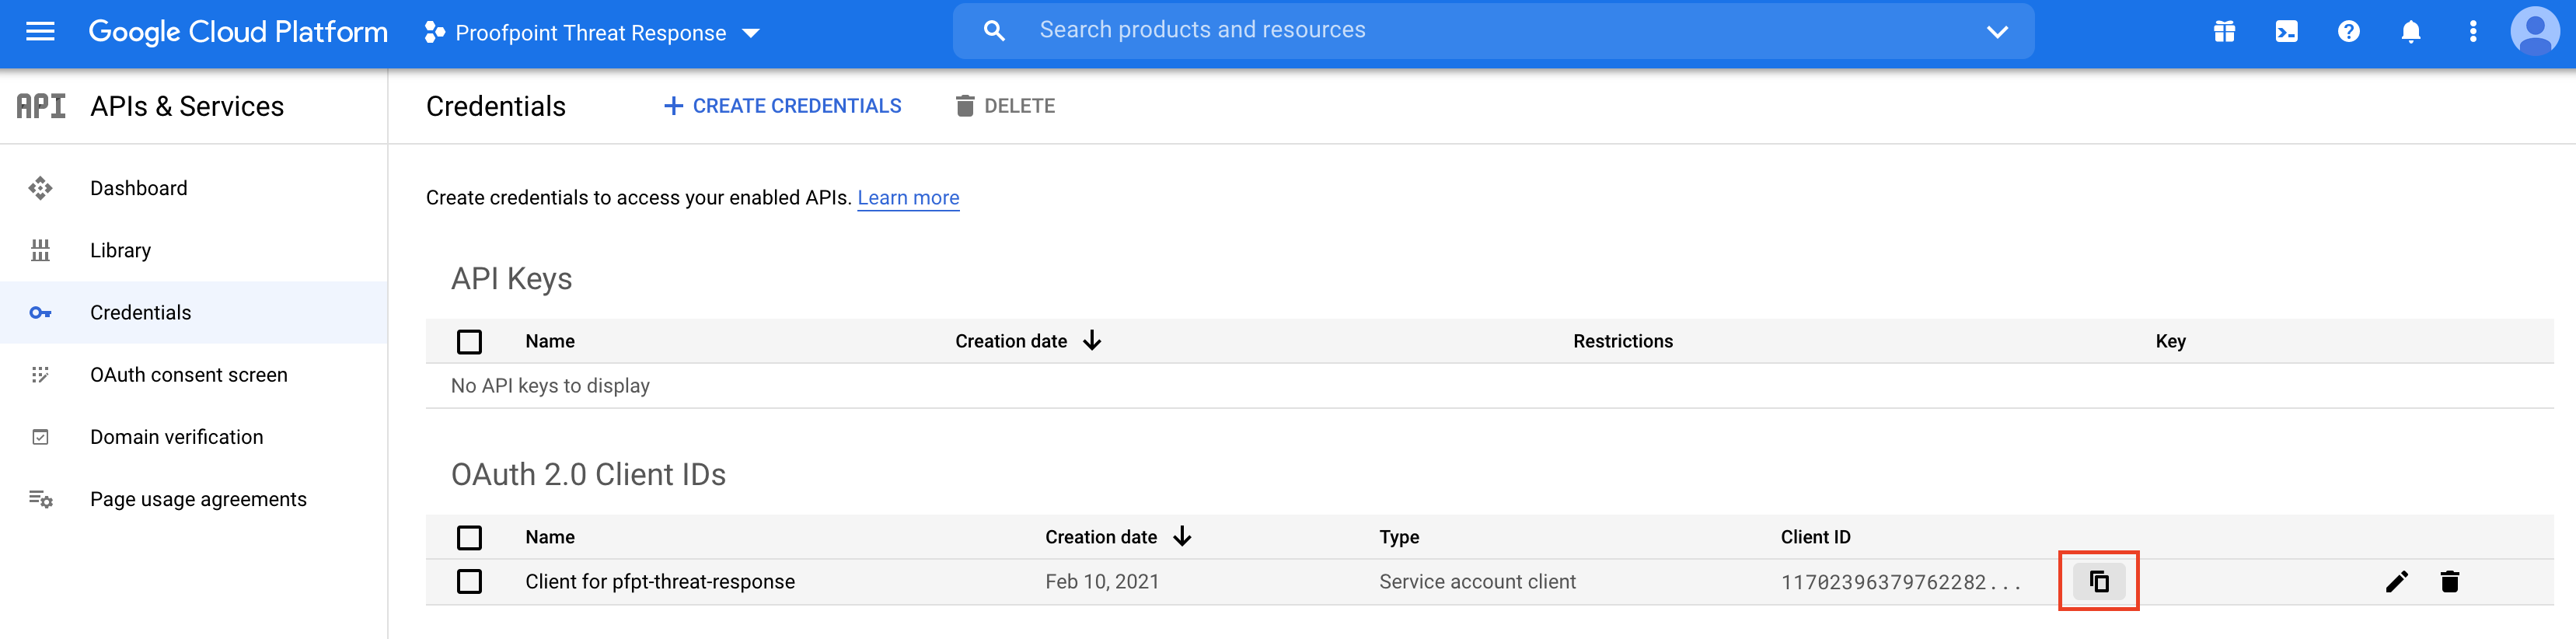
Task: Click the API logo icon
Action: click(x=41, y=106)
